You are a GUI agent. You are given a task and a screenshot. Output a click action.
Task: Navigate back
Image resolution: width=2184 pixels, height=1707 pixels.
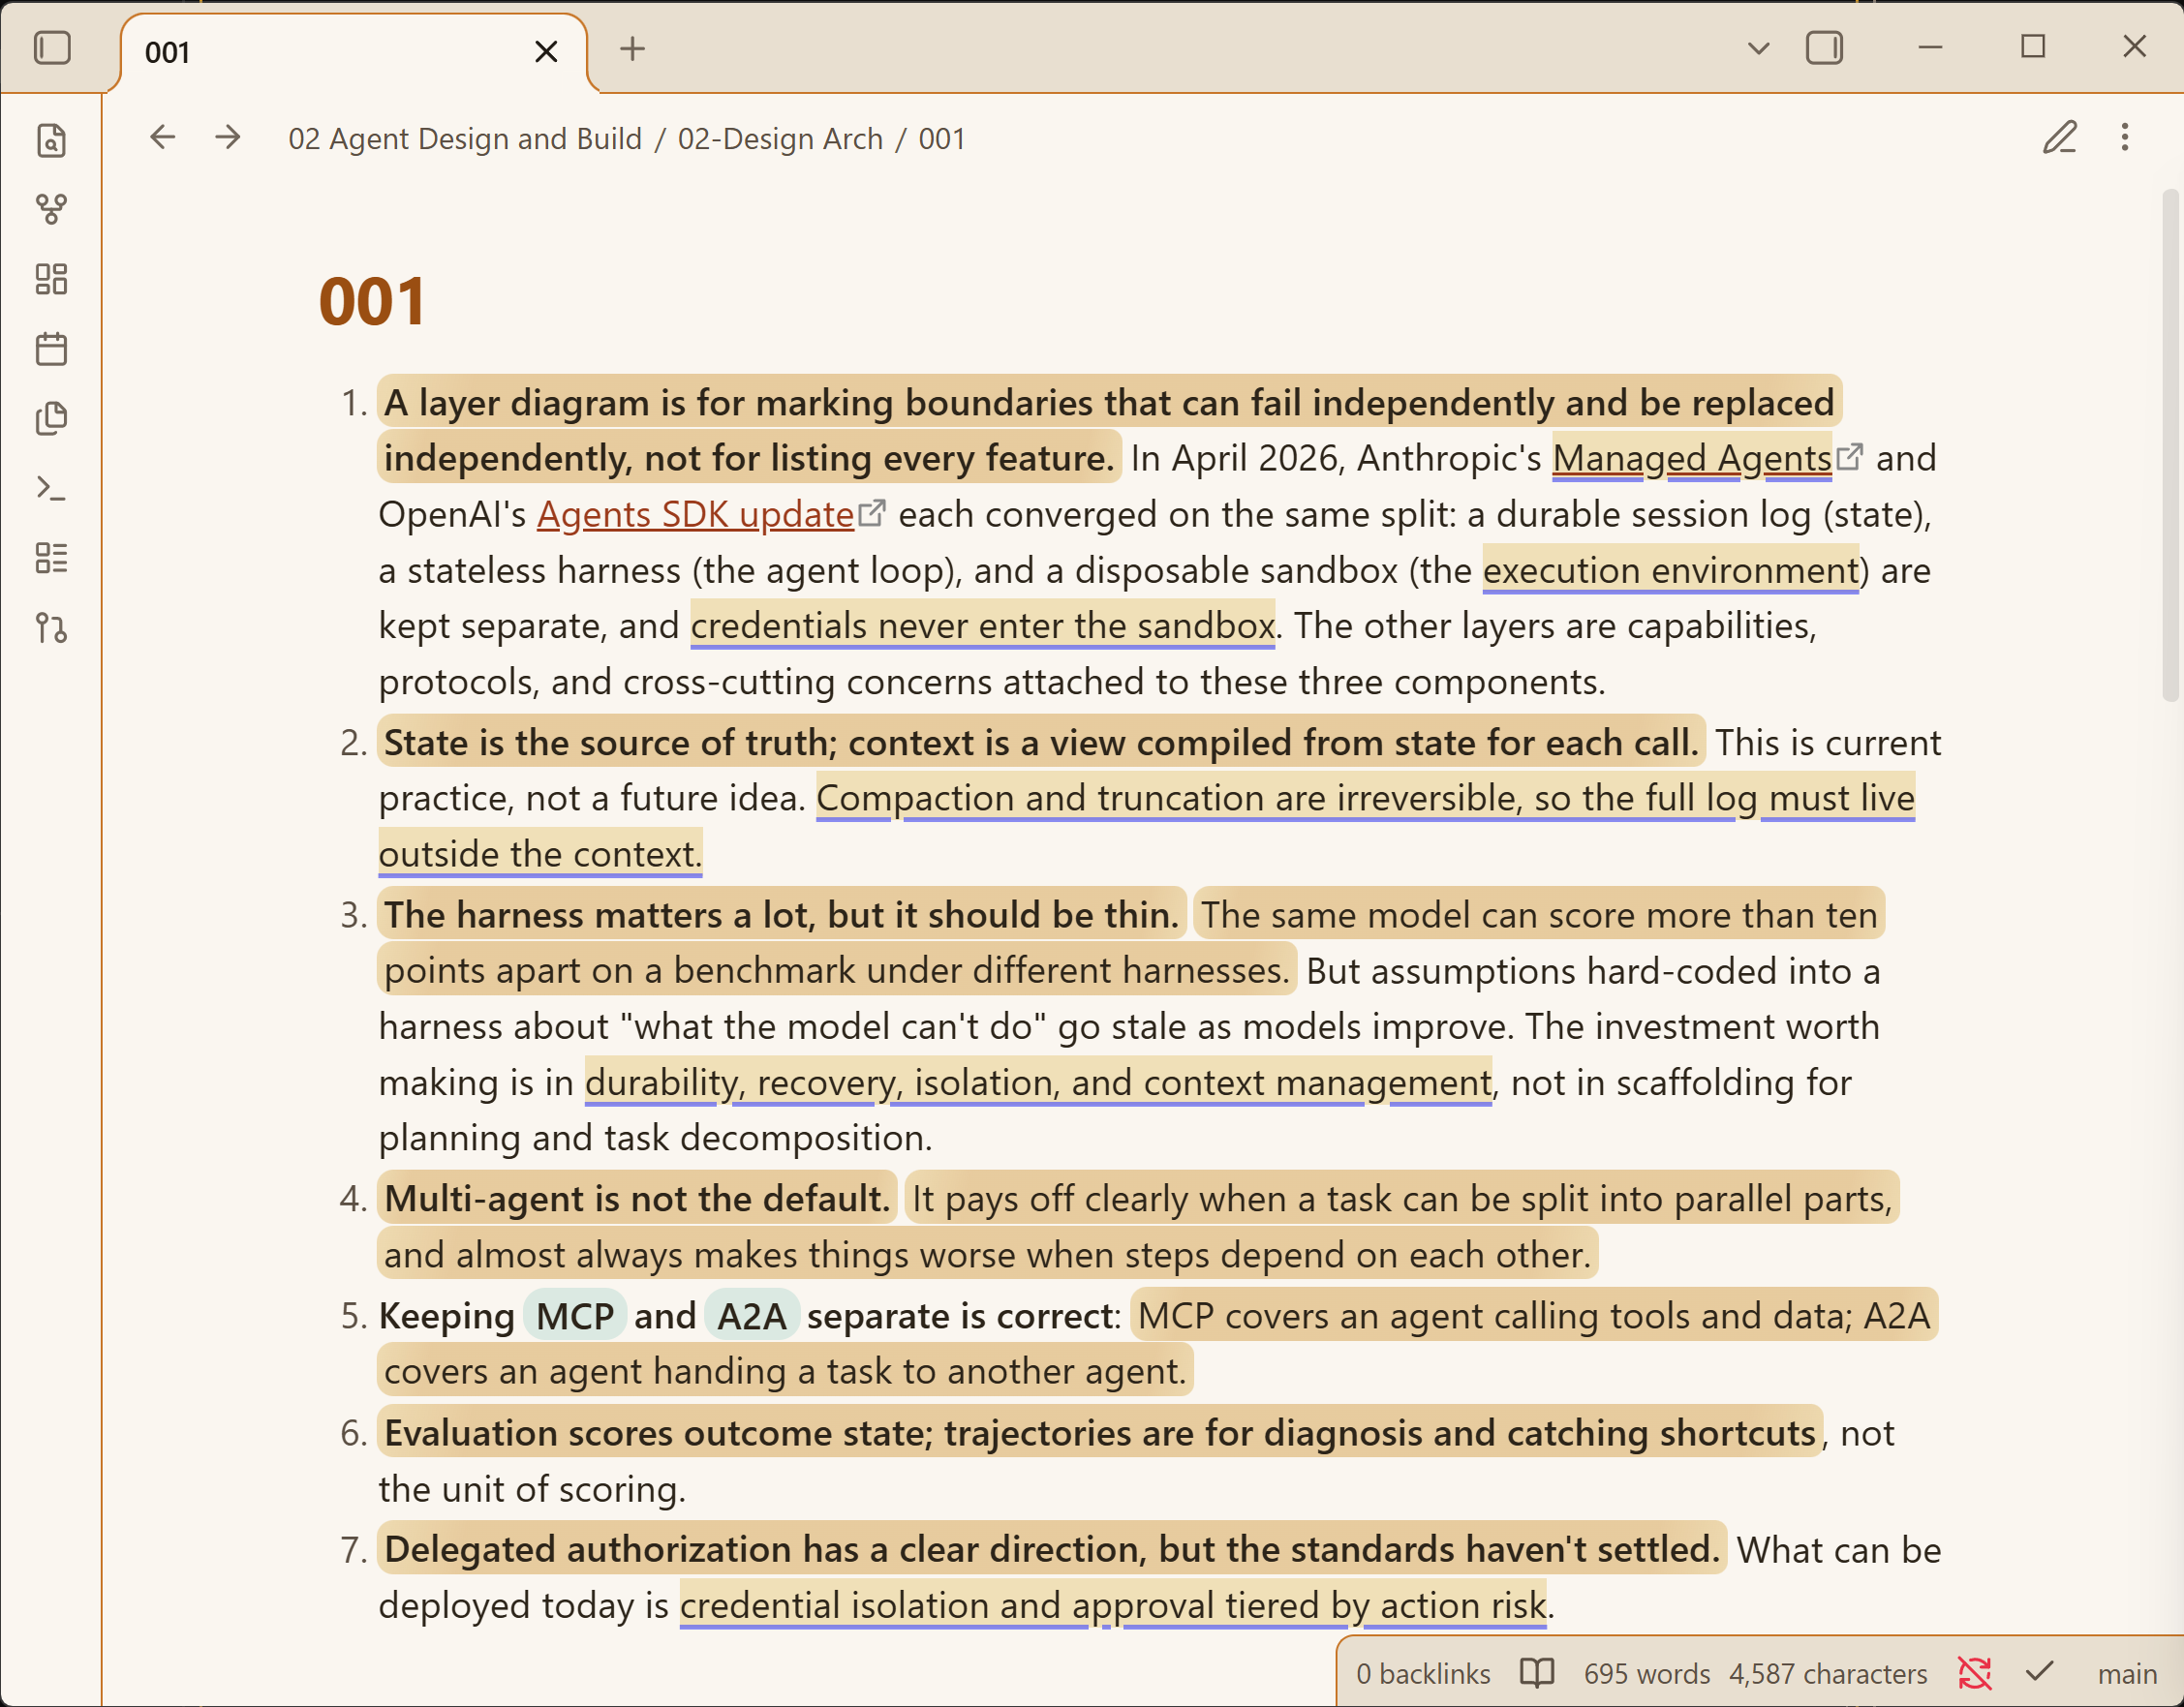pos(162,137)
